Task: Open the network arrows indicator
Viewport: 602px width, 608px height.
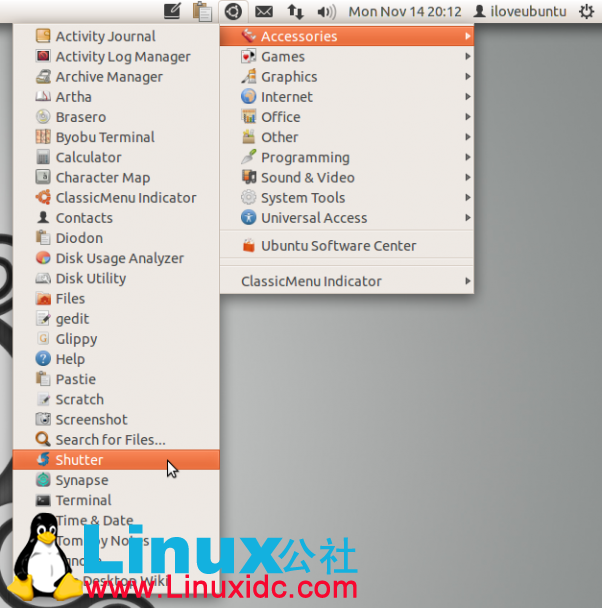Action: pos(295,12)
